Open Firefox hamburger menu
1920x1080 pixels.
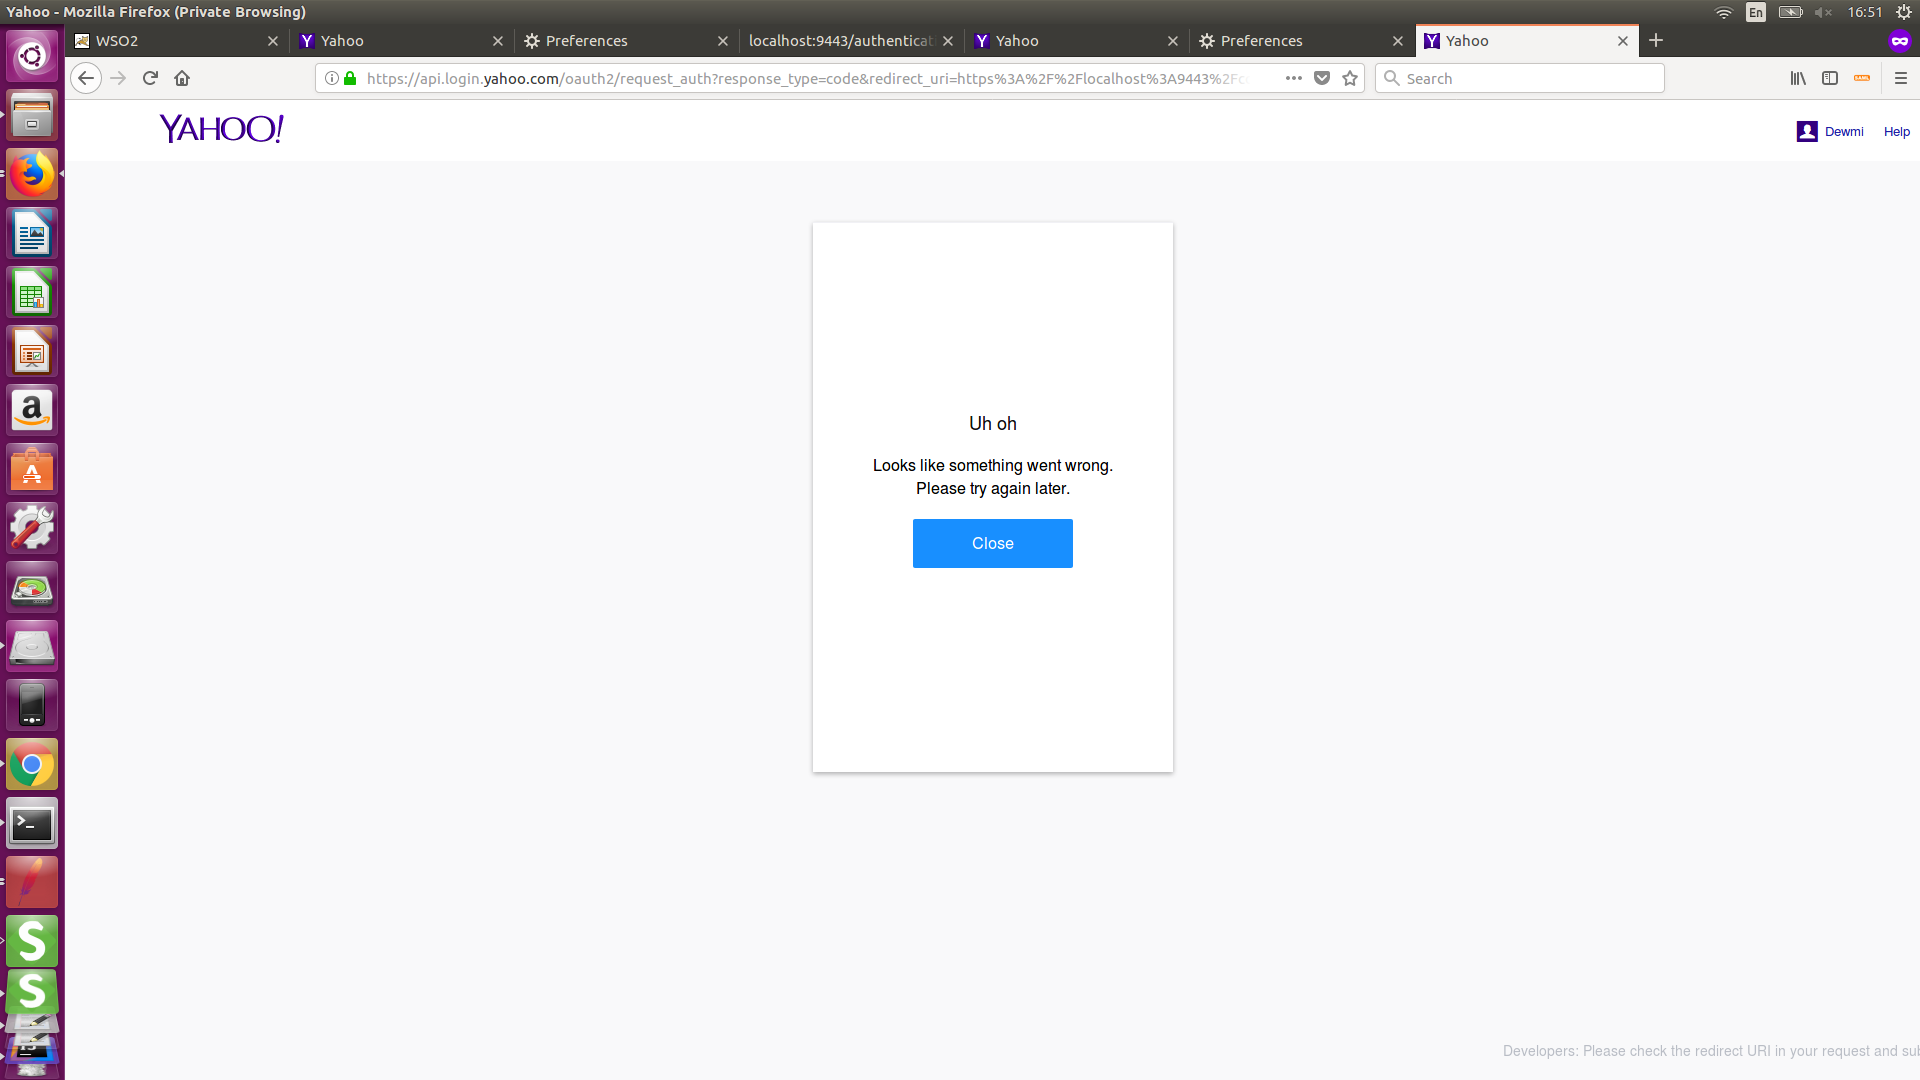(x=1901, y=78)
